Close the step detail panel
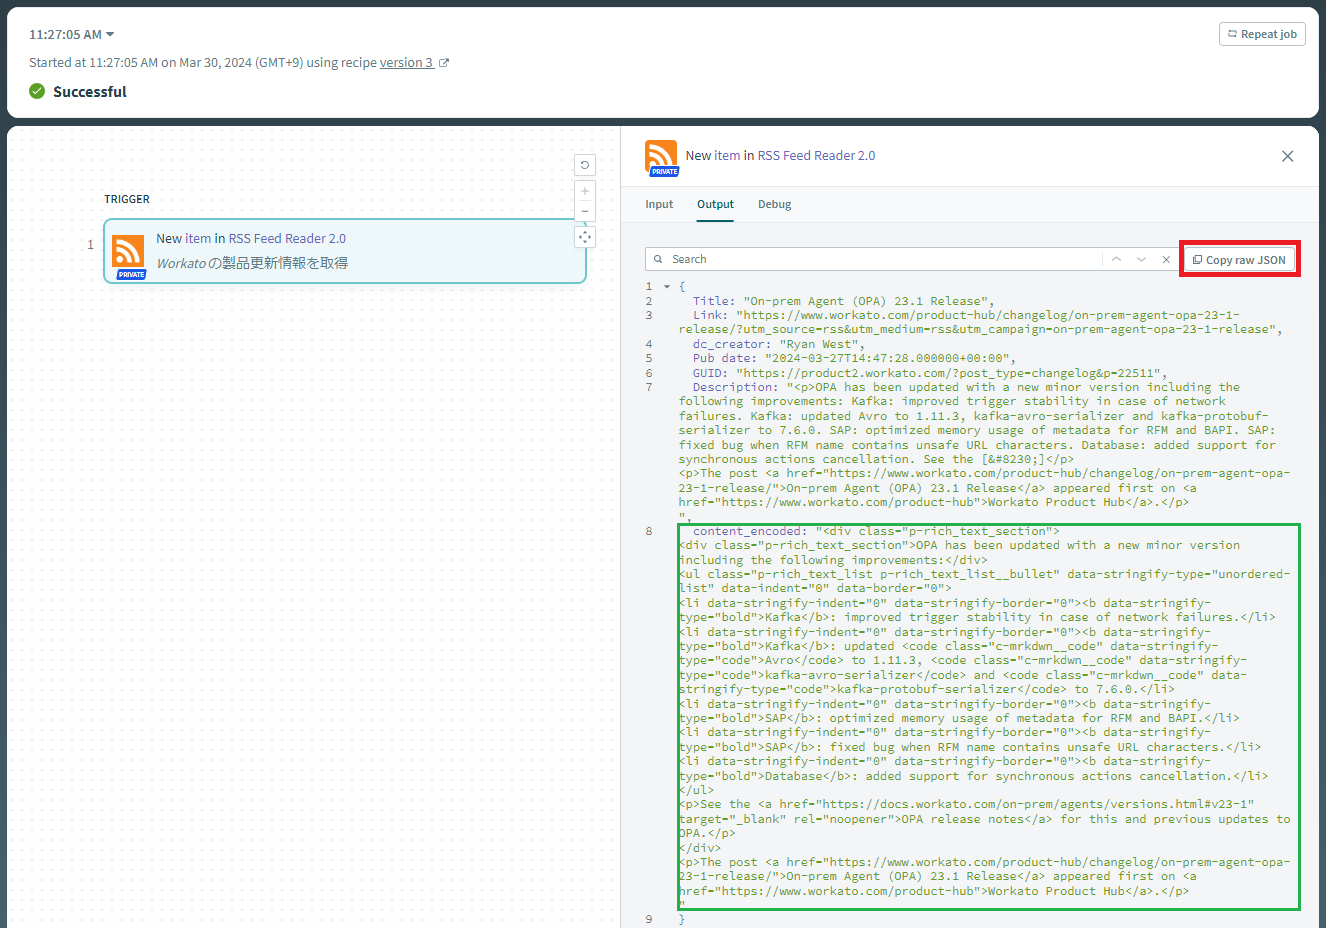Screen dimensions: 1326x928 coord(1288,156)
